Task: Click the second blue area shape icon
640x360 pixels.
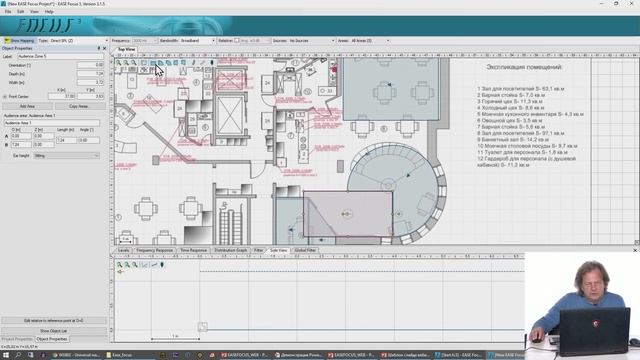Action: (x=161, y=63)
